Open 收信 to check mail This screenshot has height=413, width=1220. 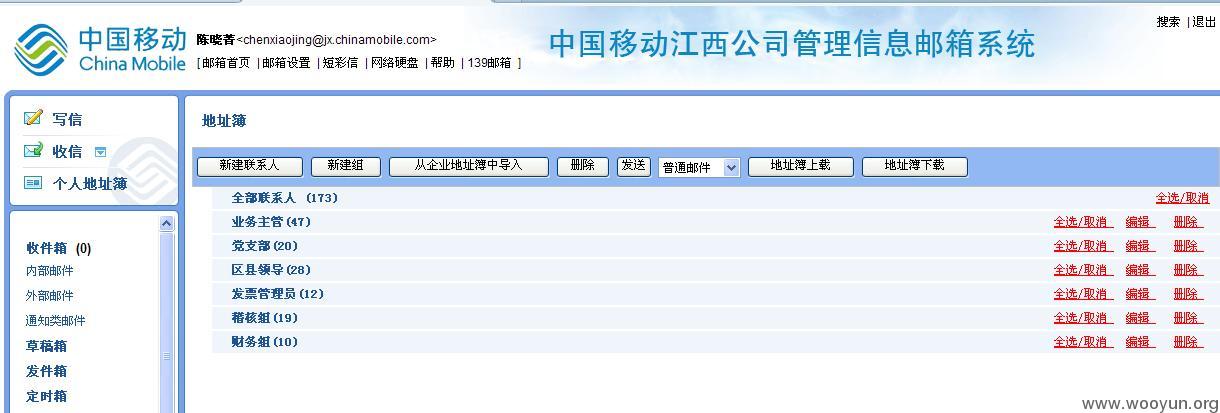(x=67, y=151)
